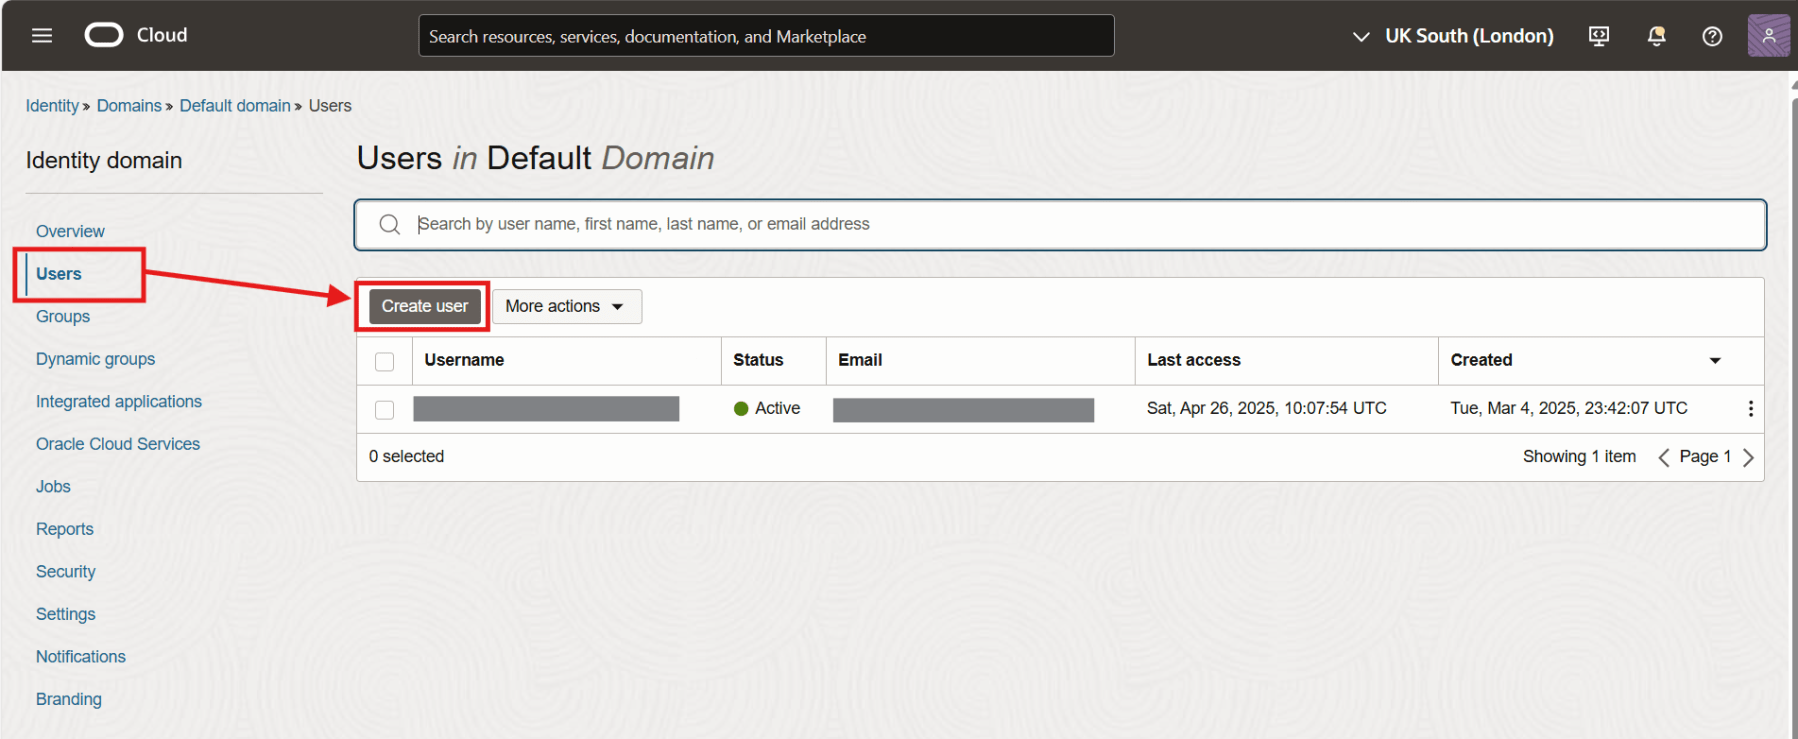1798x739 pixels.
Task: Go to the next page arrow
Action: (x=1748, y=457)
